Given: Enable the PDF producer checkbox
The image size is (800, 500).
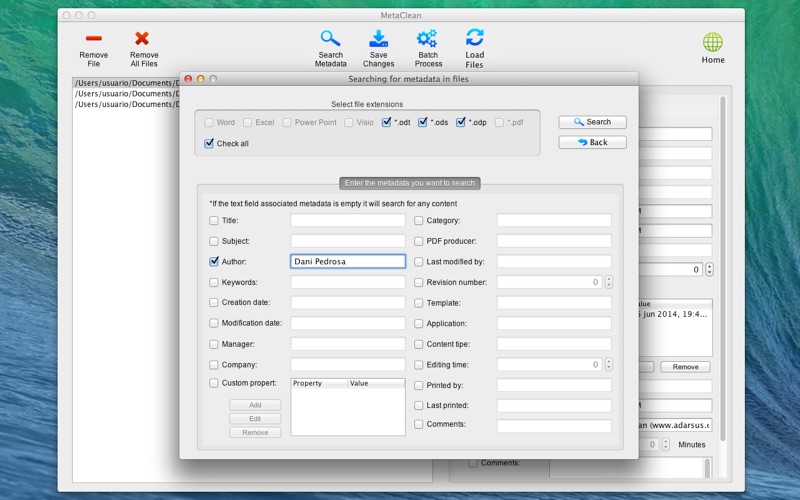Looking at the screenshot, I should tap(418, 241).
